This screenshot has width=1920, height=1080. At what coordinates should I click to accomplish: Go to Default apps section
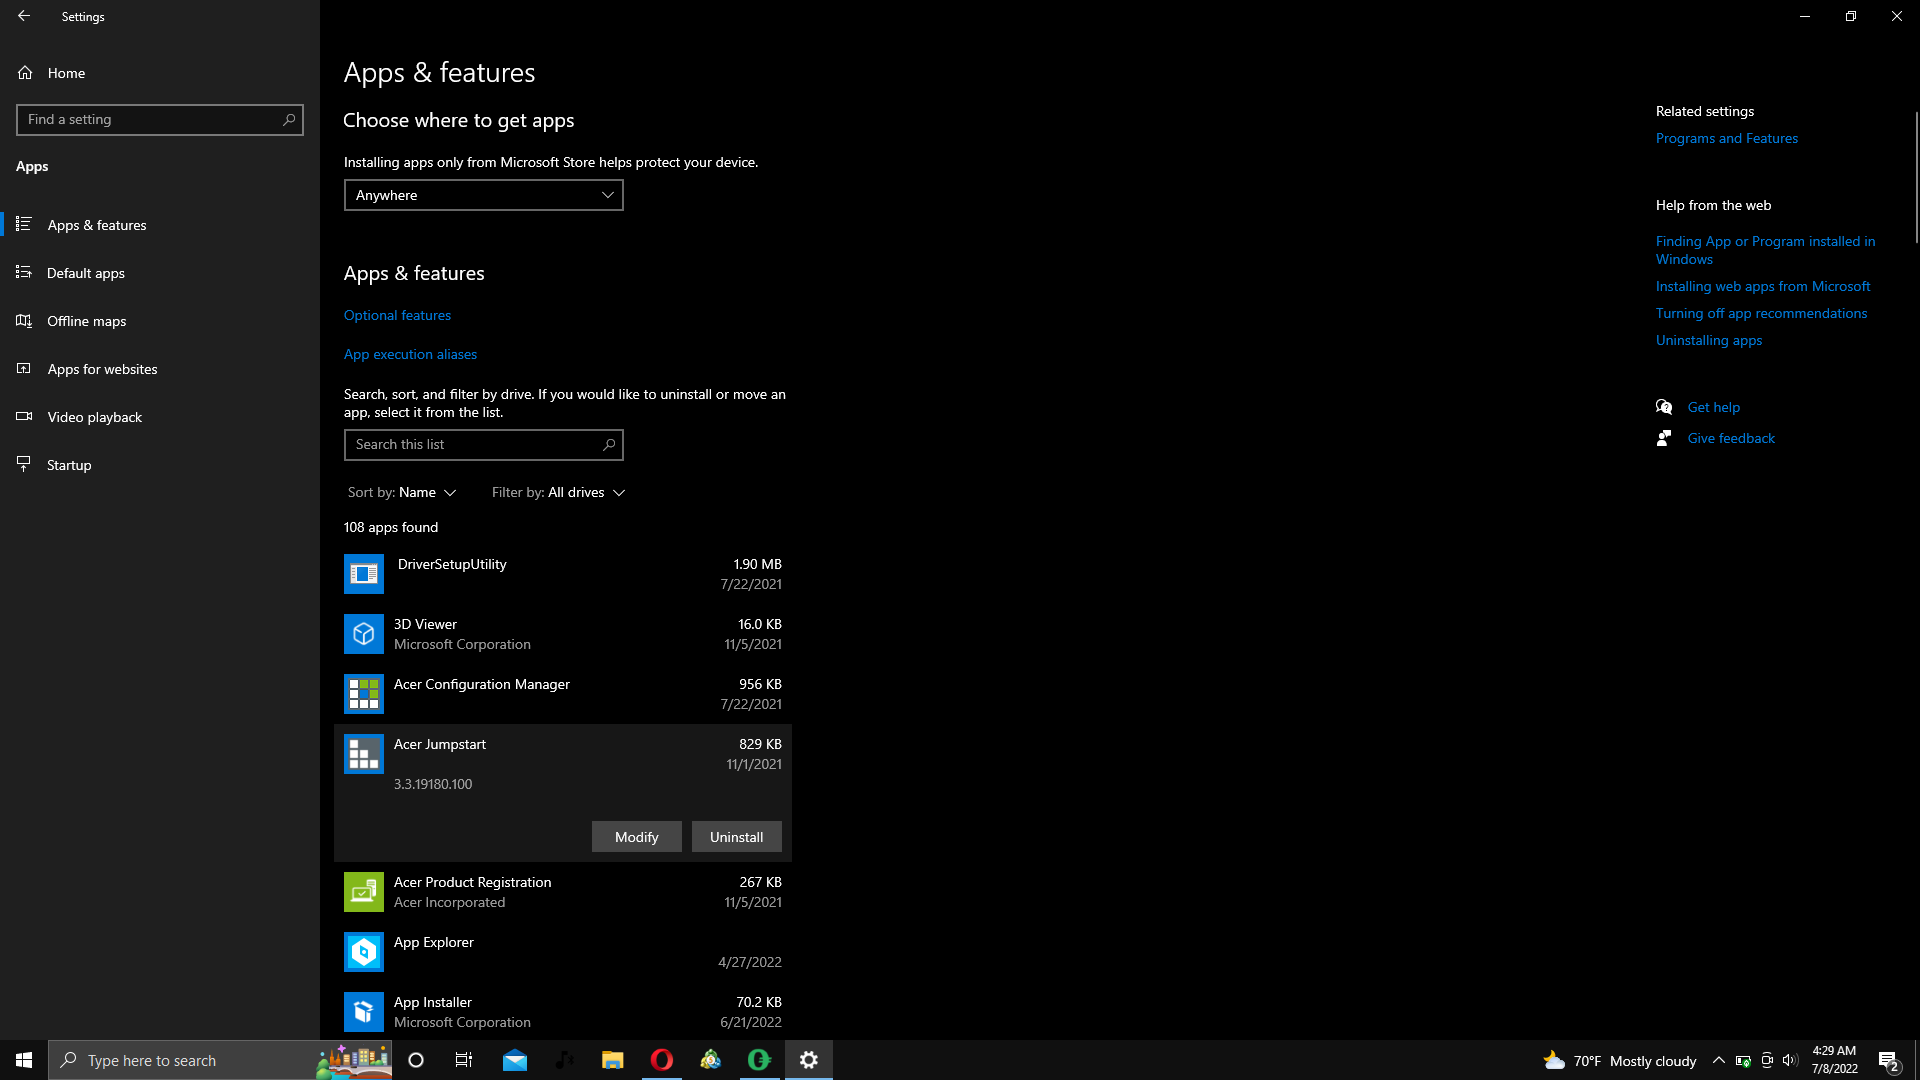[86, 273]
